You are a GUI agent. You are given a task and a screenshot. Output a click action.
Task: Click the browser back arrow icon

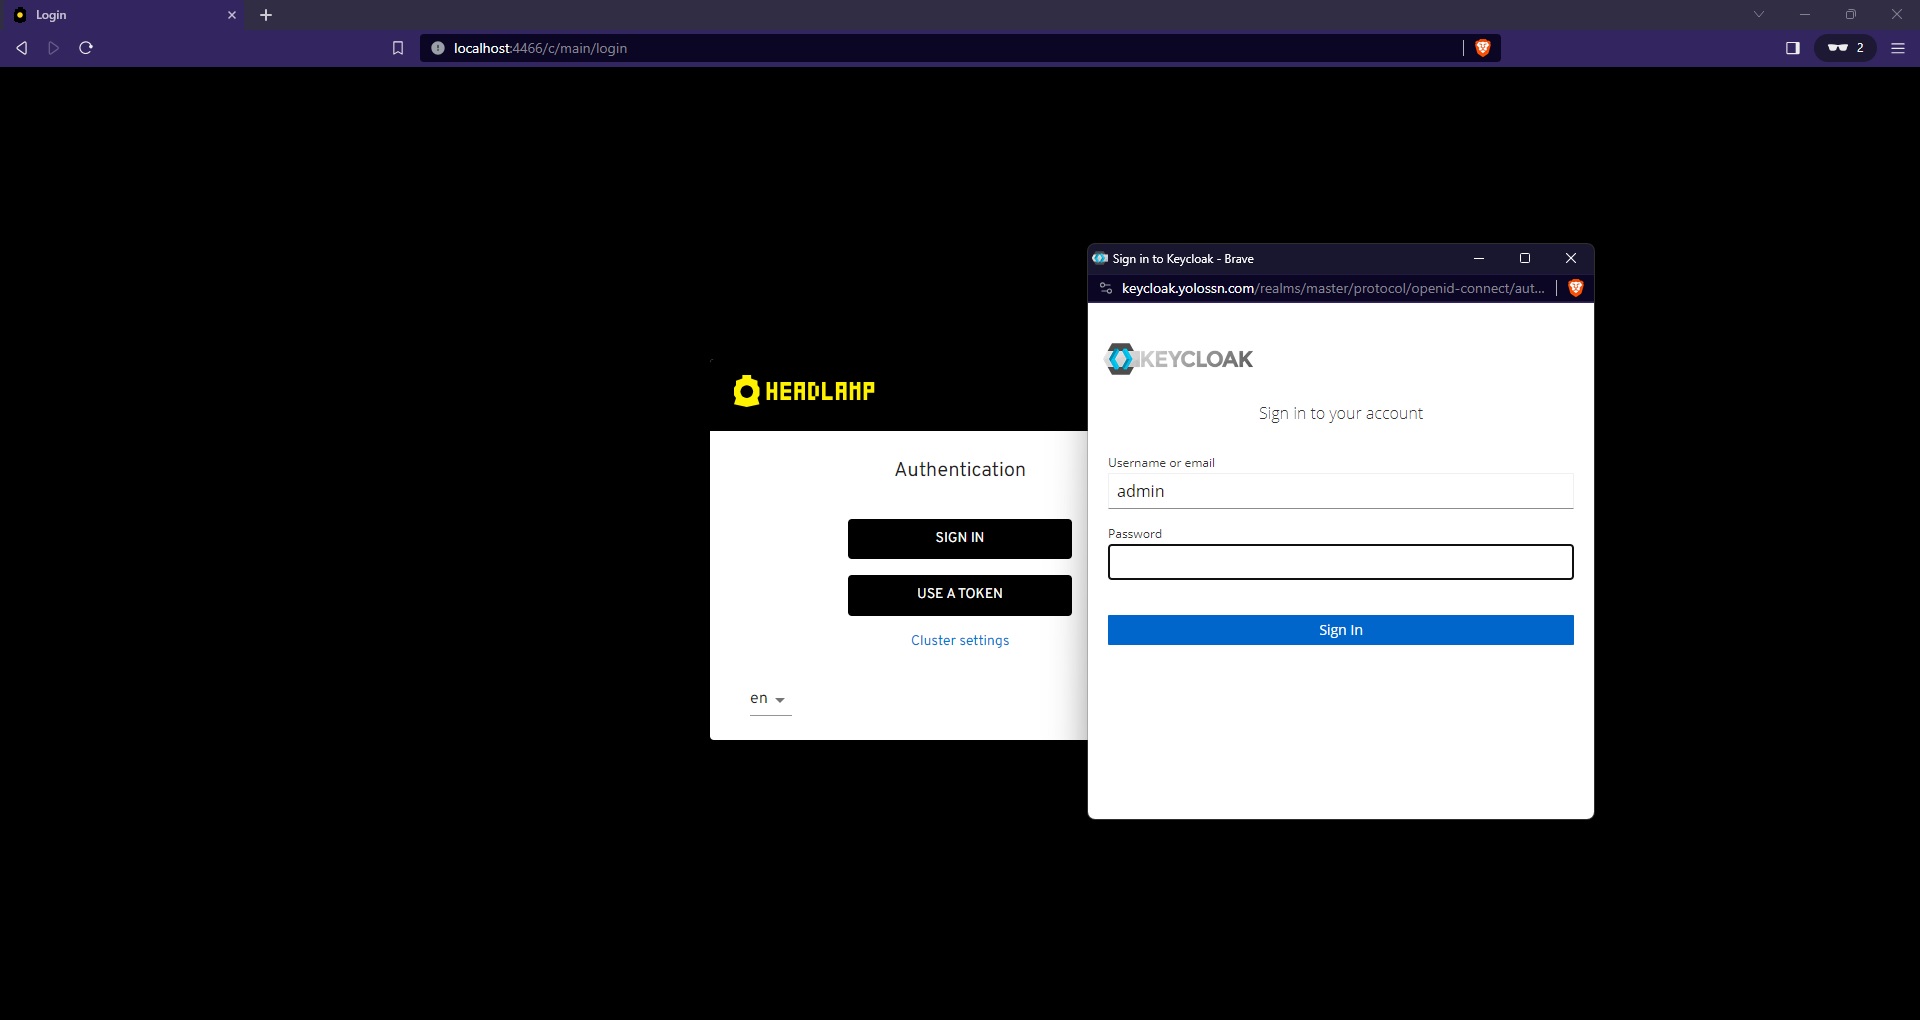pyautogui.click(x=21, y=48)
